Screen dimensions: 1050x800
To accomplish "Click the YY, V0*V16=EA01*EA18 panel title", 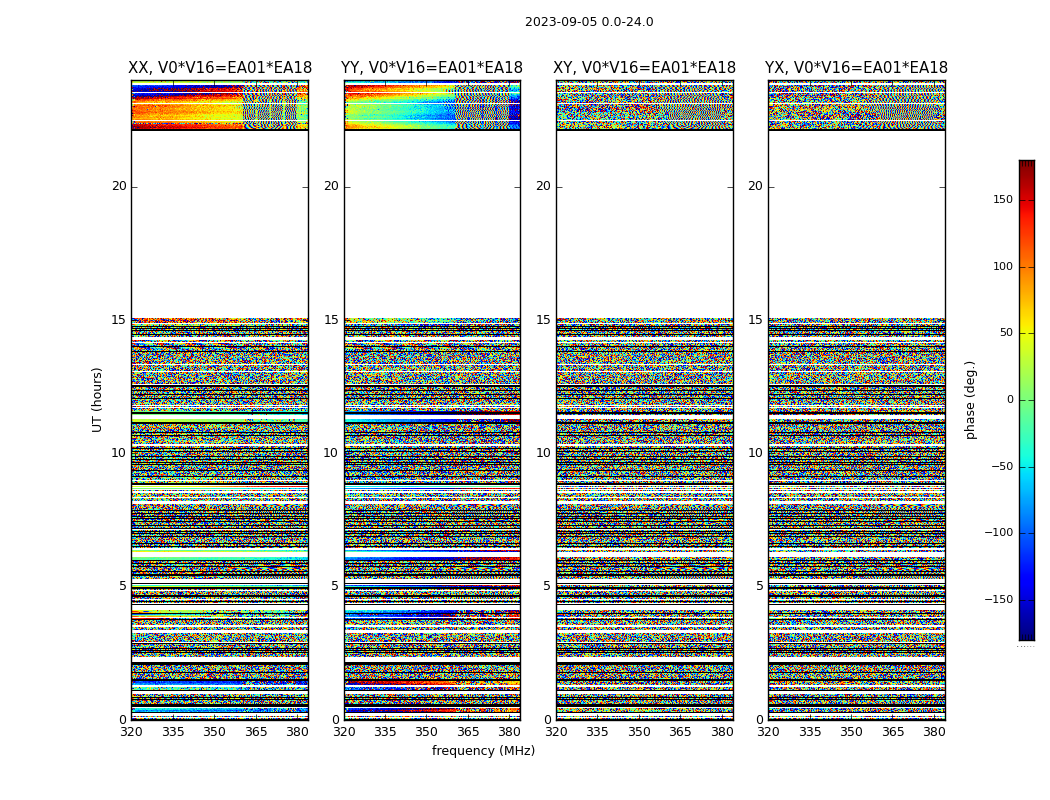I will [x=432, y=68].
